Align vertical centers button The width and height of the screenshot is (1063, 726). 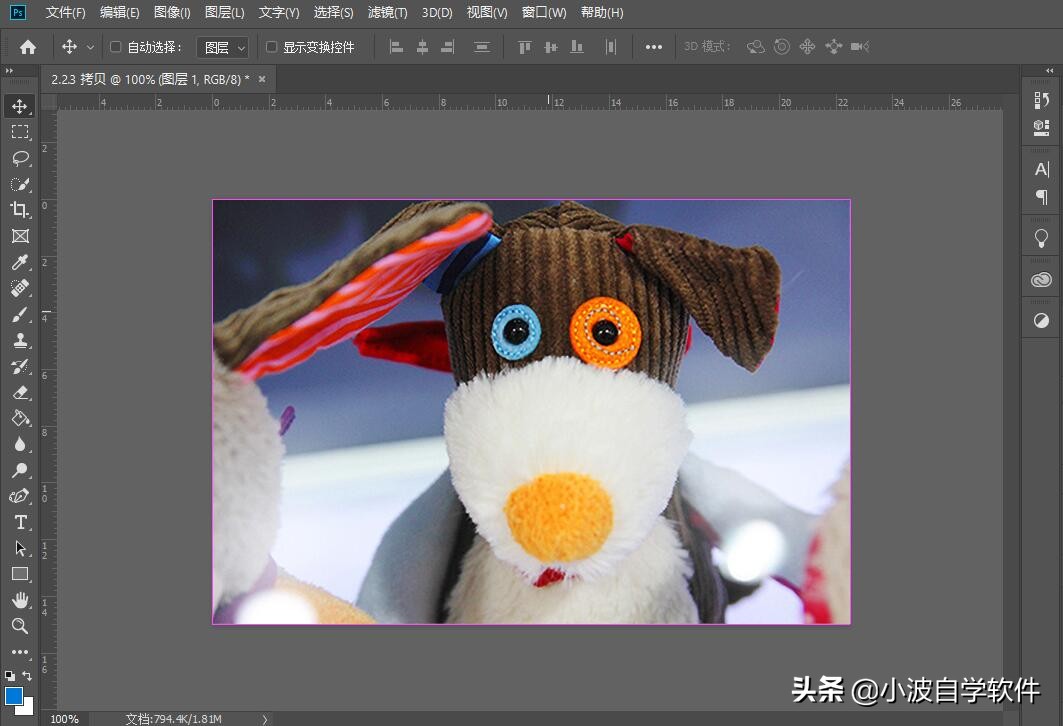[x=550, y=47]
